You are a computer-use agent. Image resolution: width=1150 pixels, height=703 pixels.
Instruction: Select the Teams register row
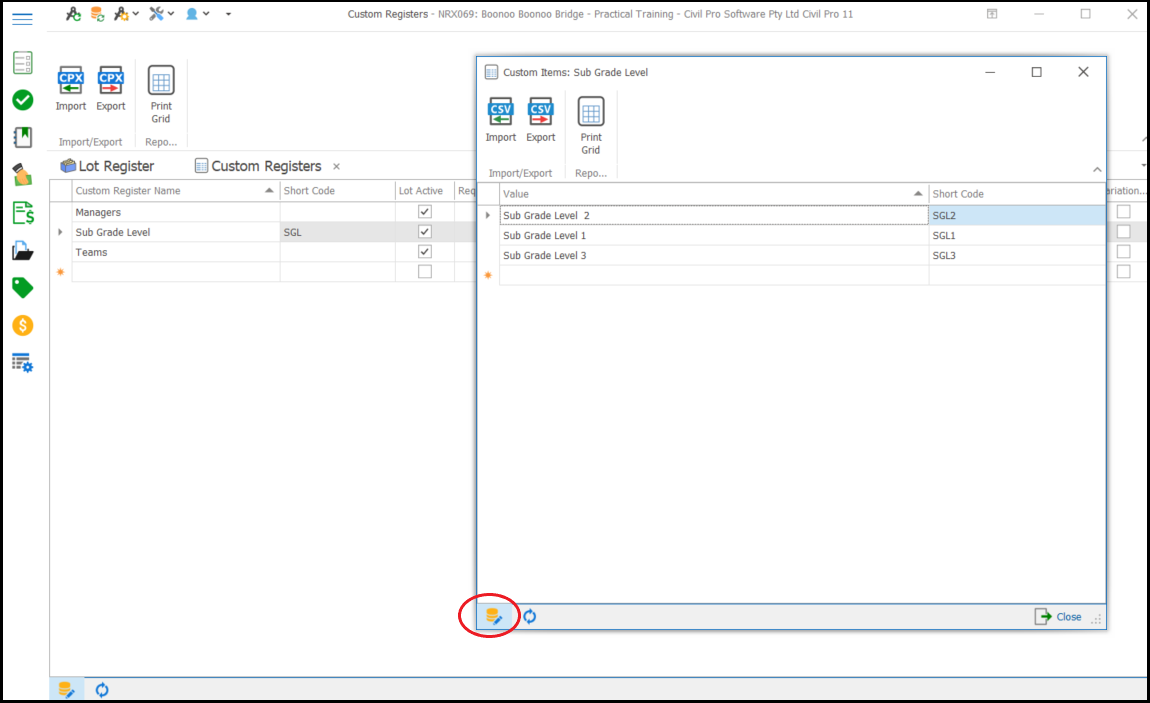175,251
